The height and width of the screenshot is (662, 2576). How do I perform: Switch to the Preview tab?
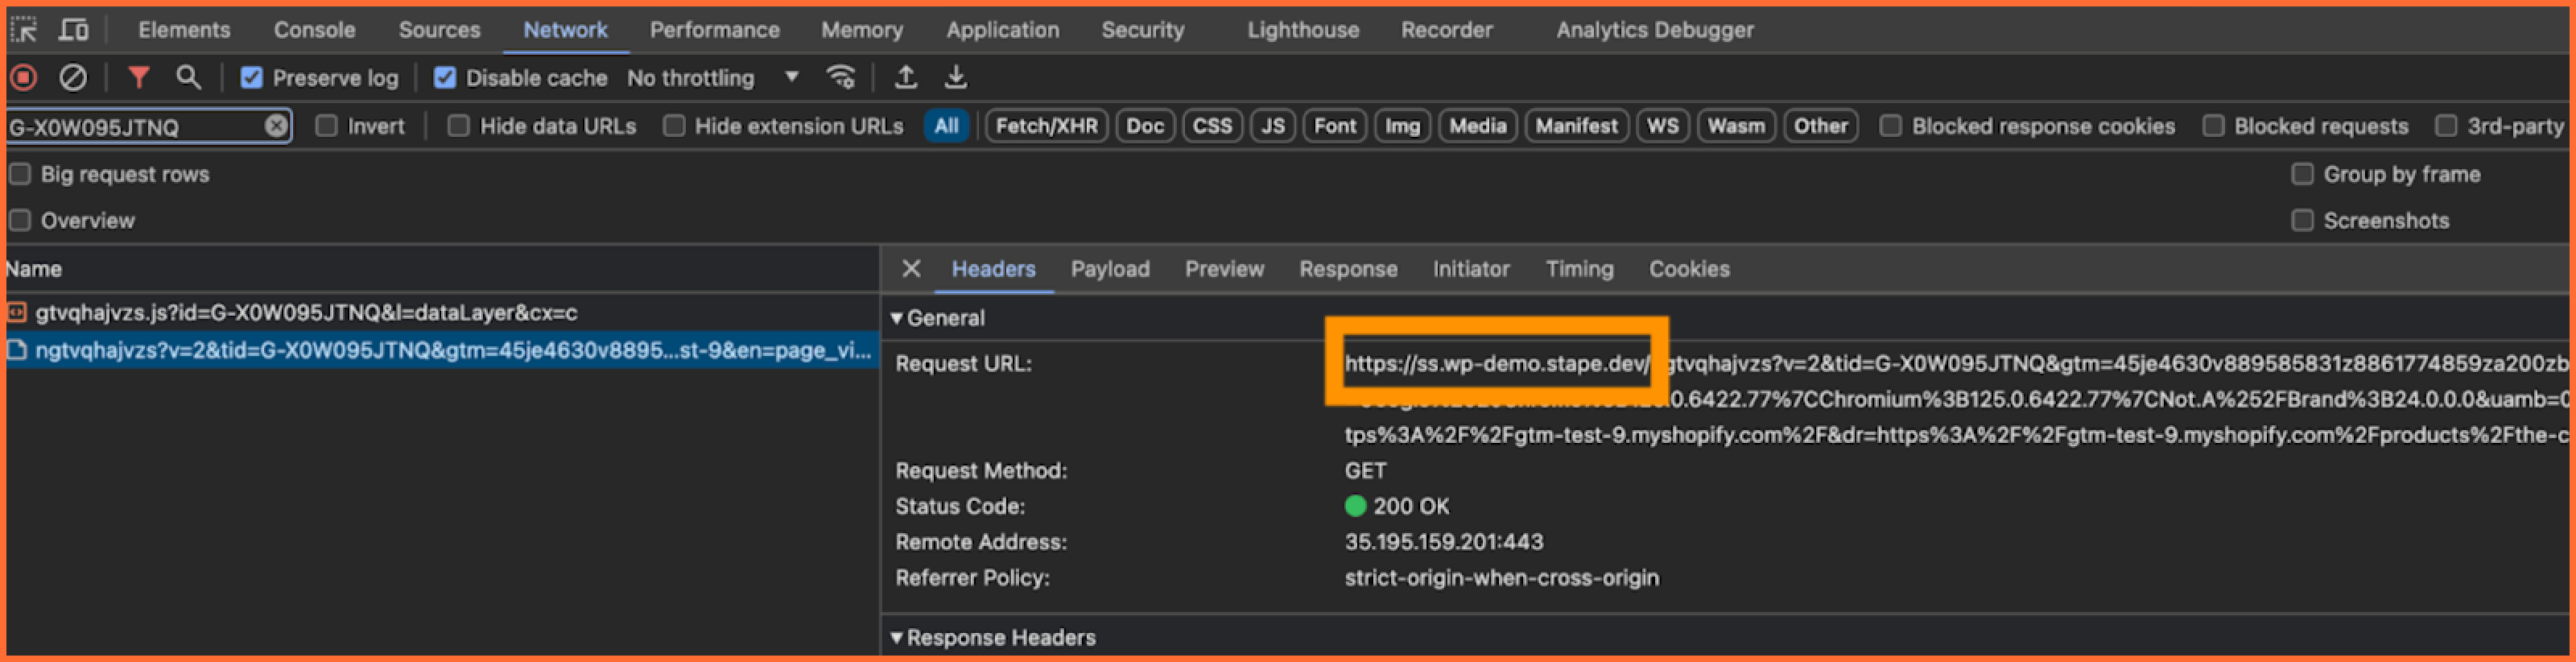coord(1225,269)
